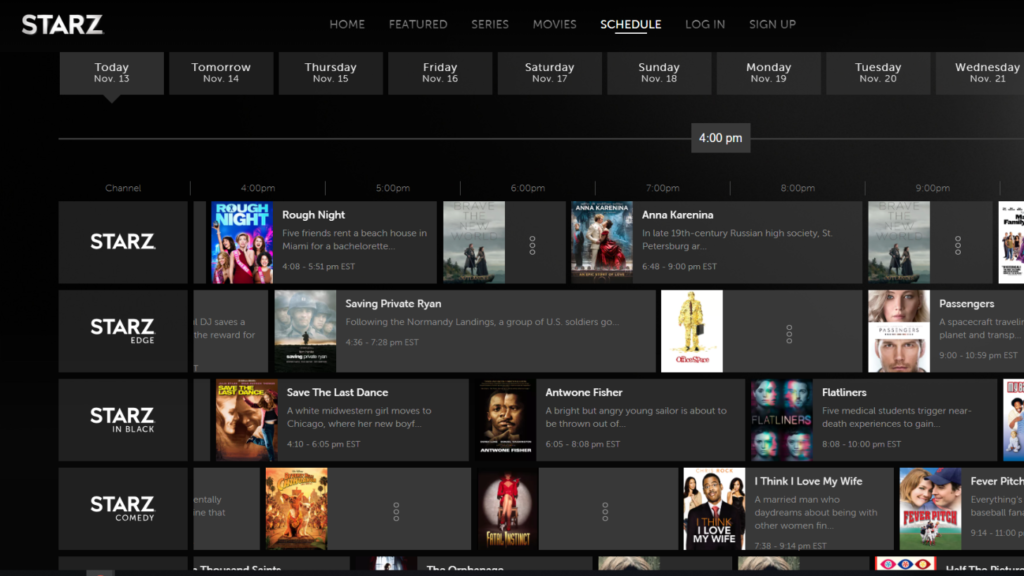Open I Think I Love My Wife poster

(x=714, y=509)
